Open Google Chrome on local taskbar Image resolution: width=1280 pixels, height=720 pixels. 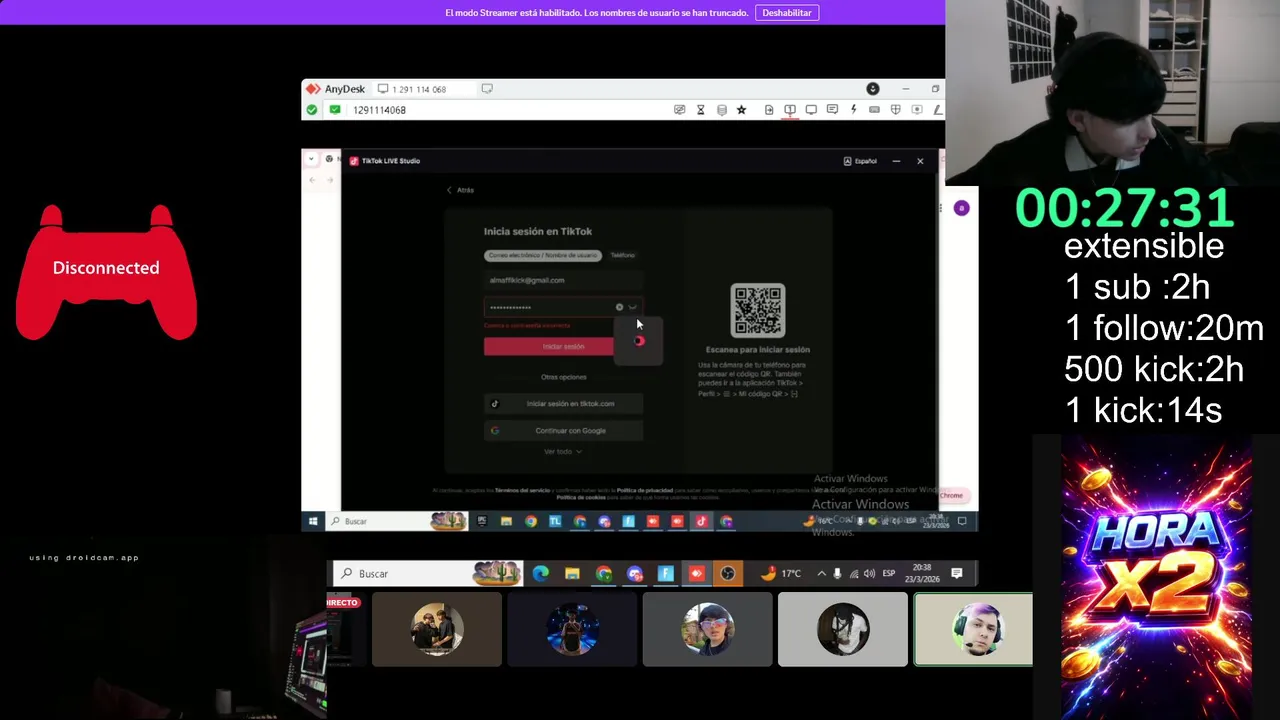pos(604,574)
